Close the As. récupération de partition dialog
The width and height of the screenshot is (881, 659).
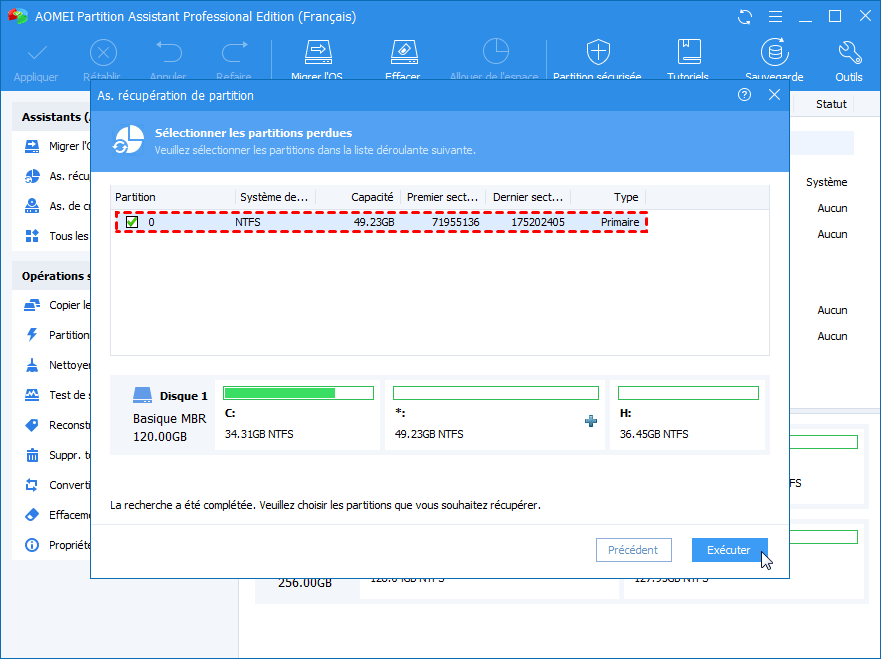pos(774,95)
